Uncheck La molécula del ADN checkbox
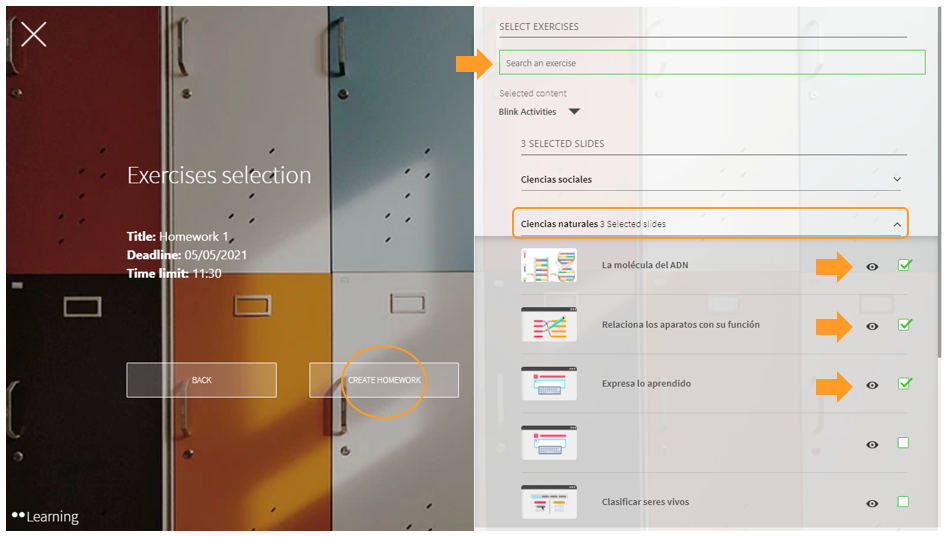The width and height of the screenshot is (947, 537). point(904,266)
